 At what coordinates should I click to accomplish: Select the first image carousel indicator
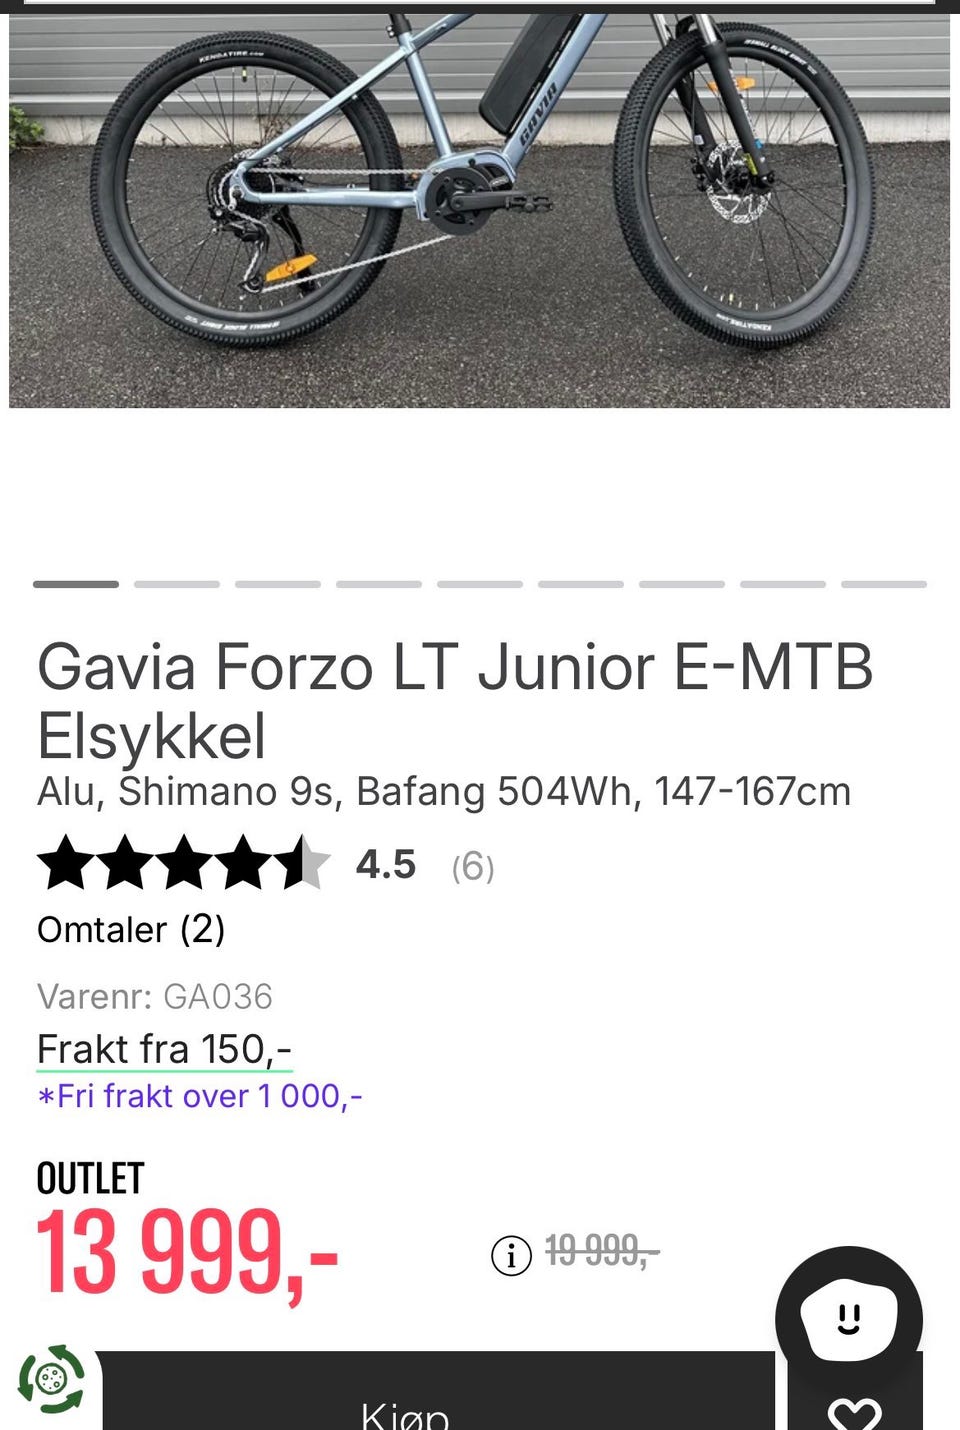tap(76, 584)
